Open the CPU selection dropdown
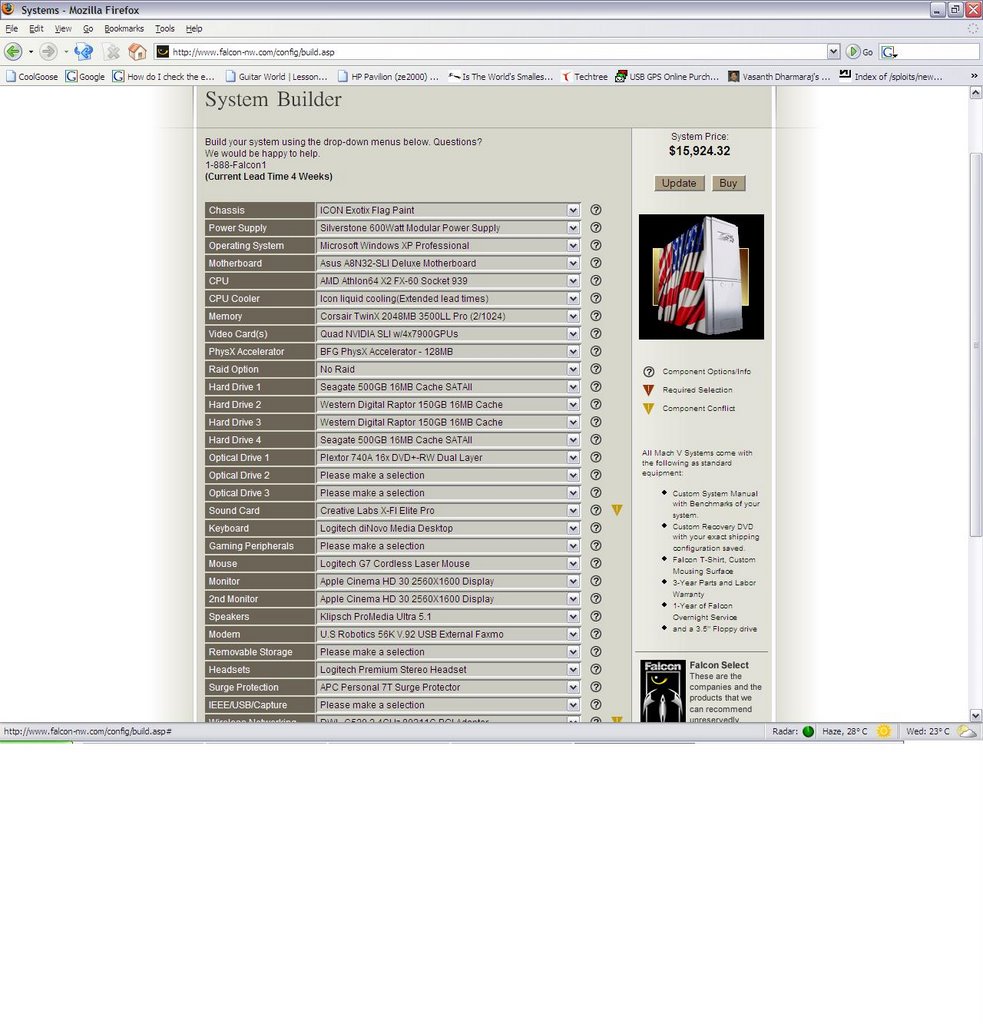The image size is (983, 1024). point(448,281)
